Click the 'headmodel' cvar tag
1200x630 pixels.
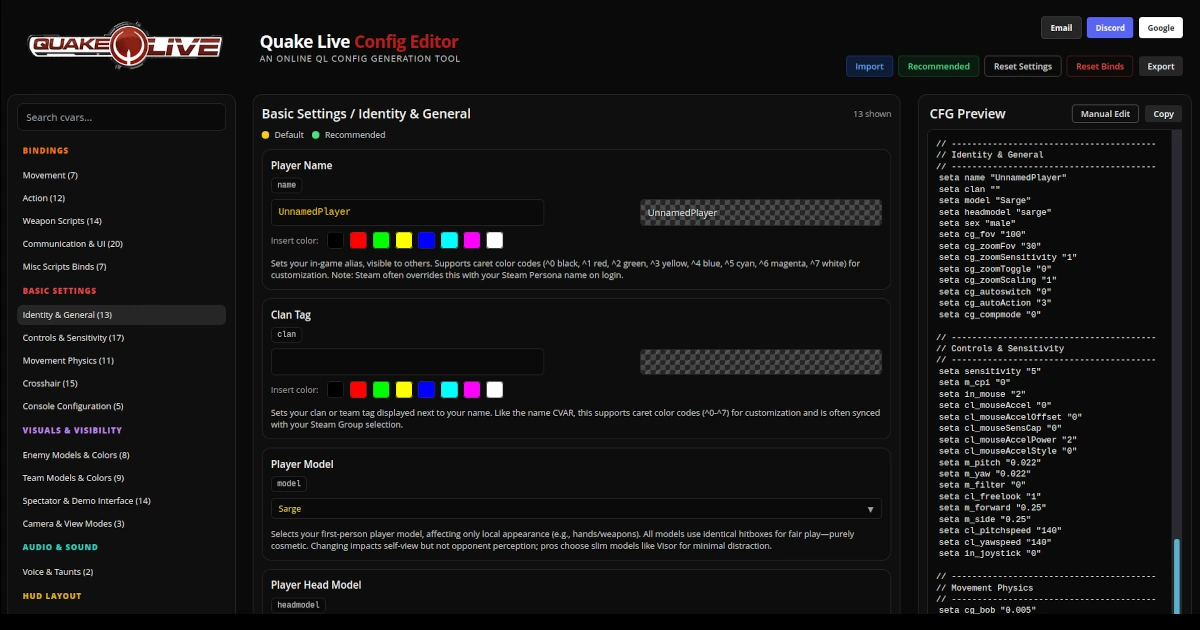(x=298, y=604)
